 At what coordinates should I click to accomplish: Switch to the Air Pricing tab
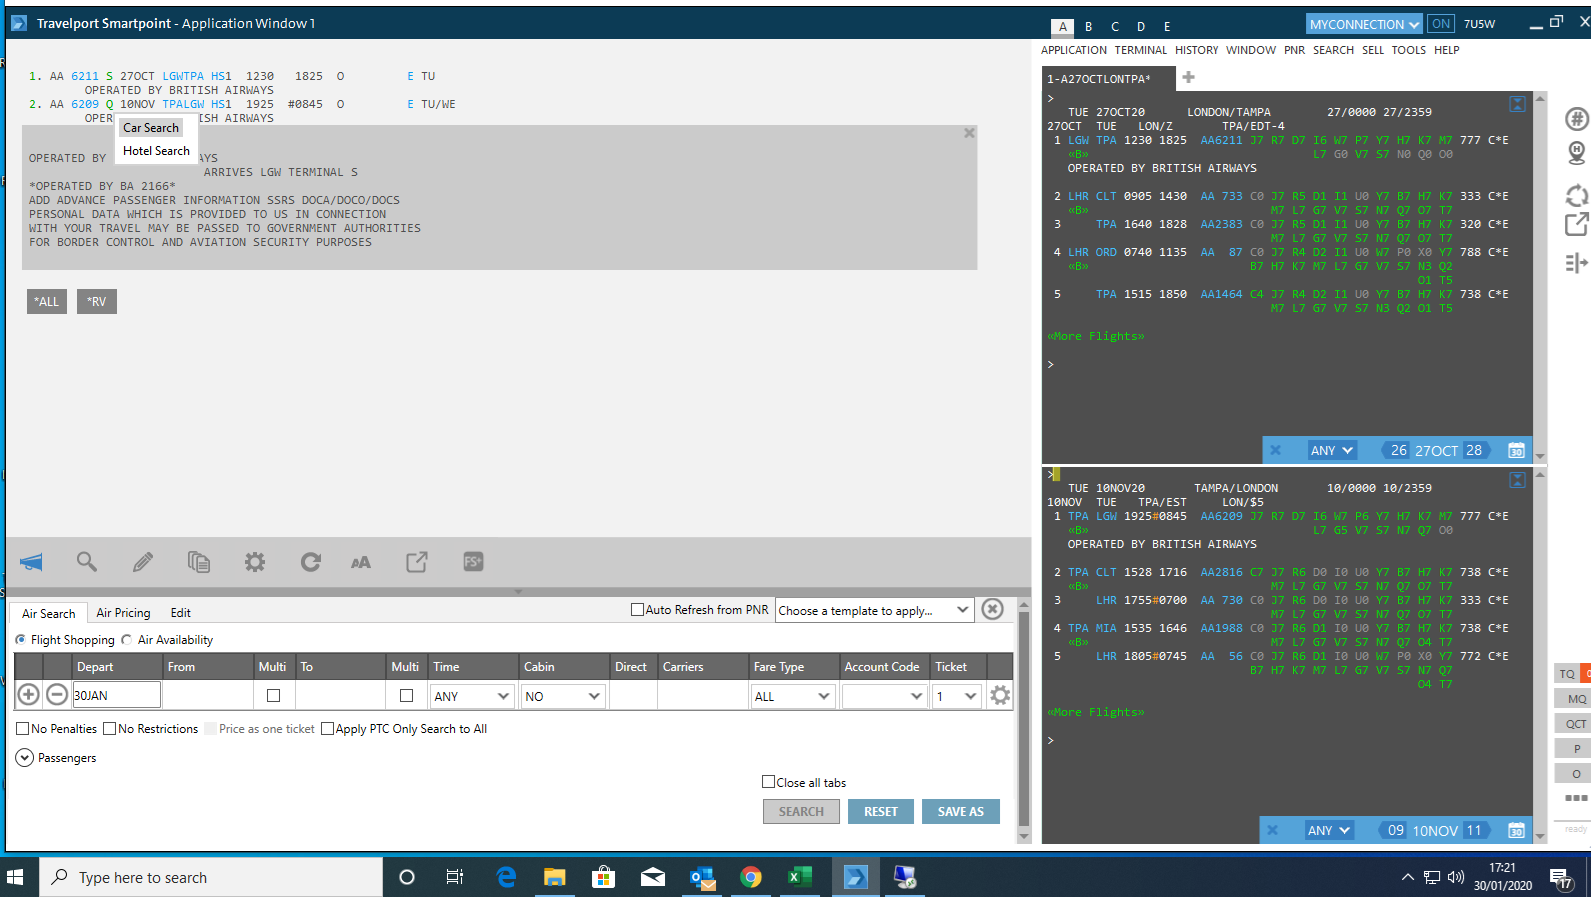(123, 613)
